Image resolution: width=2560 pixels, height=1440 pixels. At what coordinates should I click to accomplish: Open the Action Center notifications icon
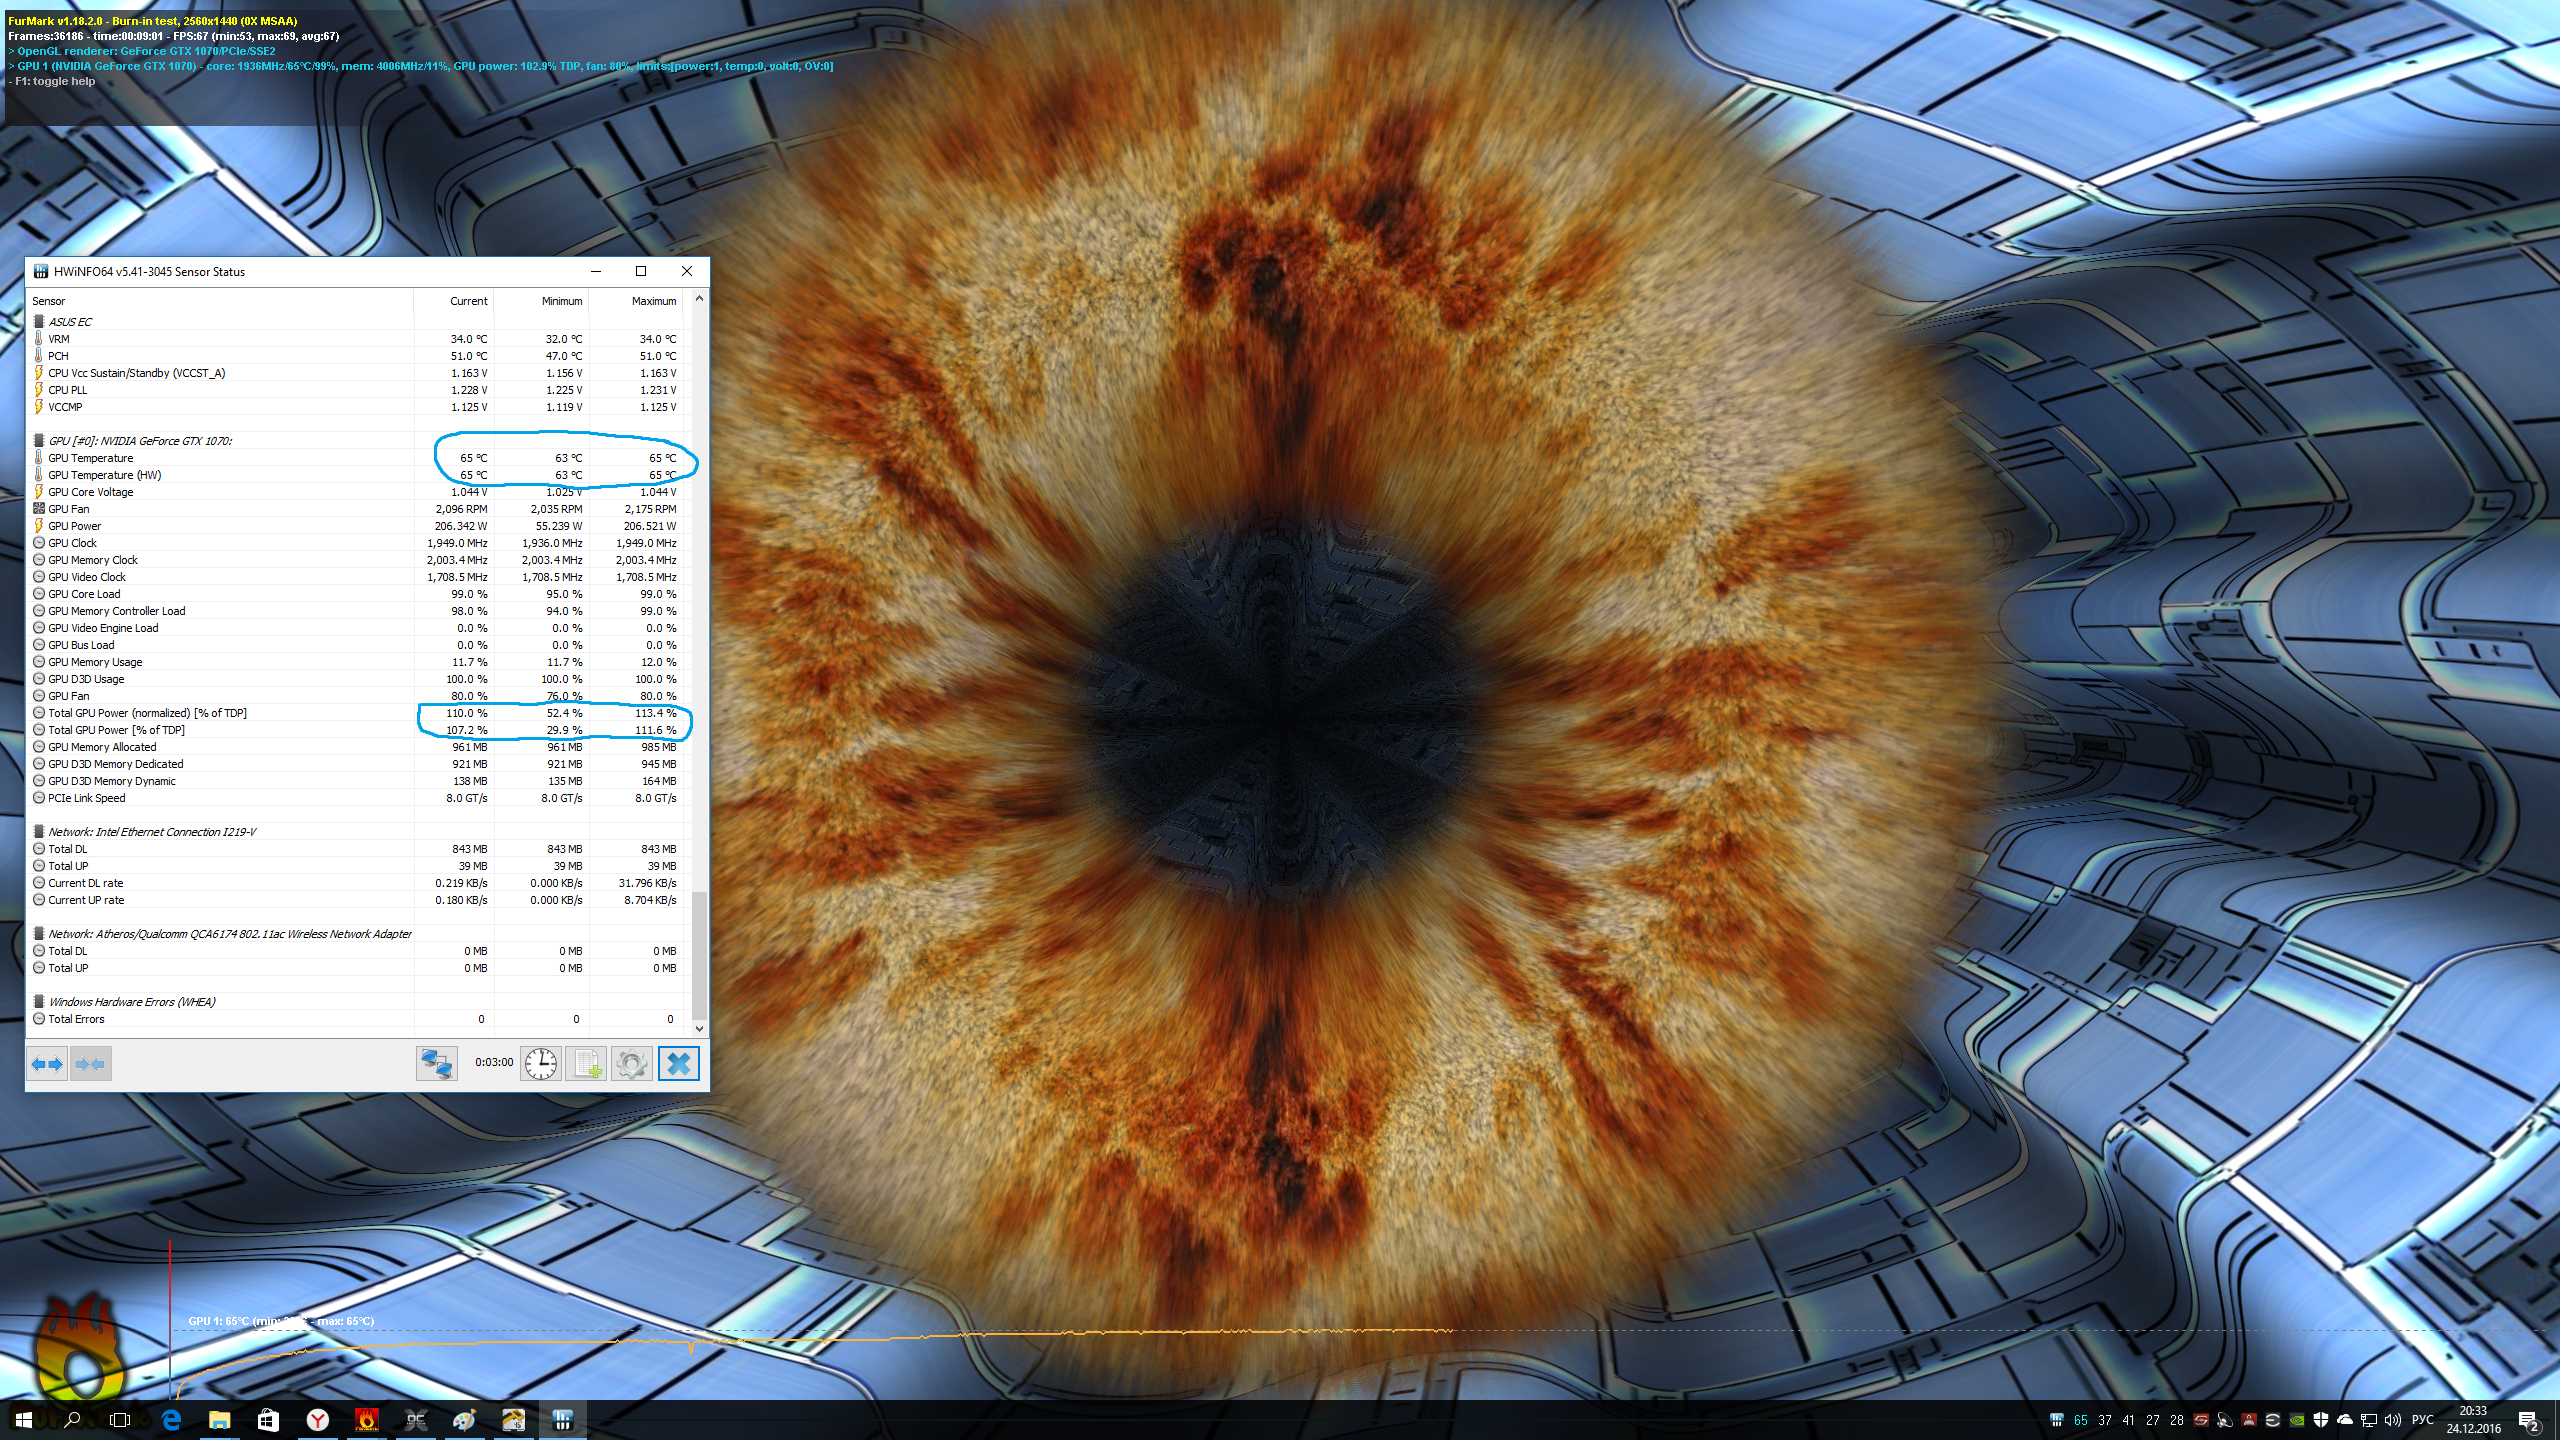(2529, 1420)
